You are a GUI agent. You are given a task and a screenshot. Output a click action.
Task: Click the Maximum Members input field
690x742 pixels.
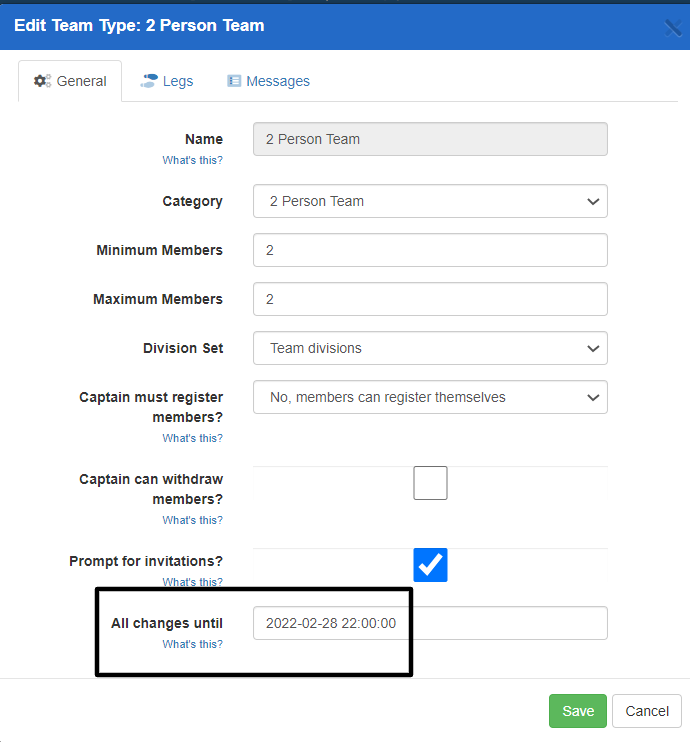430,299
